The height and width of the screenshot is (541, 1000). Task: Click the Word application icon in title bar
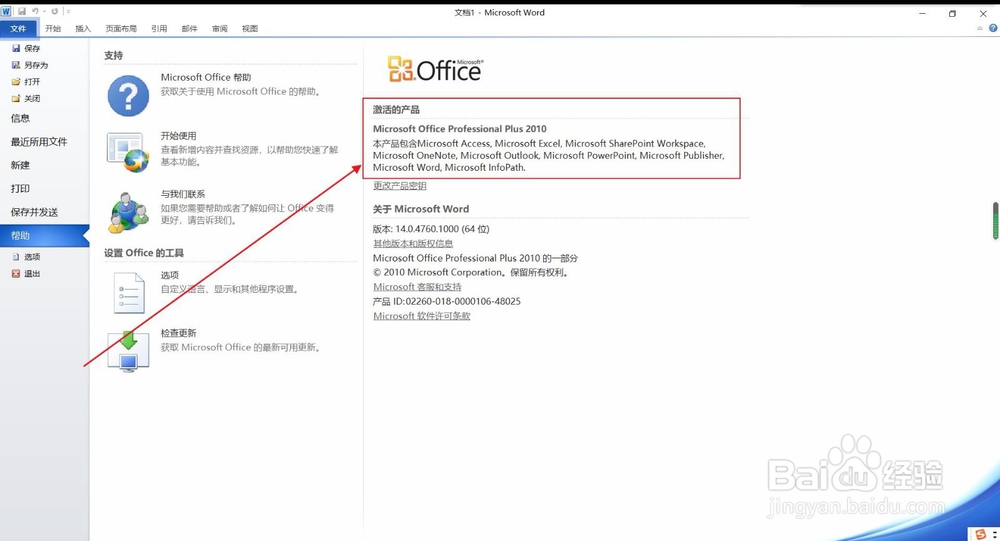tap(6, 11)
